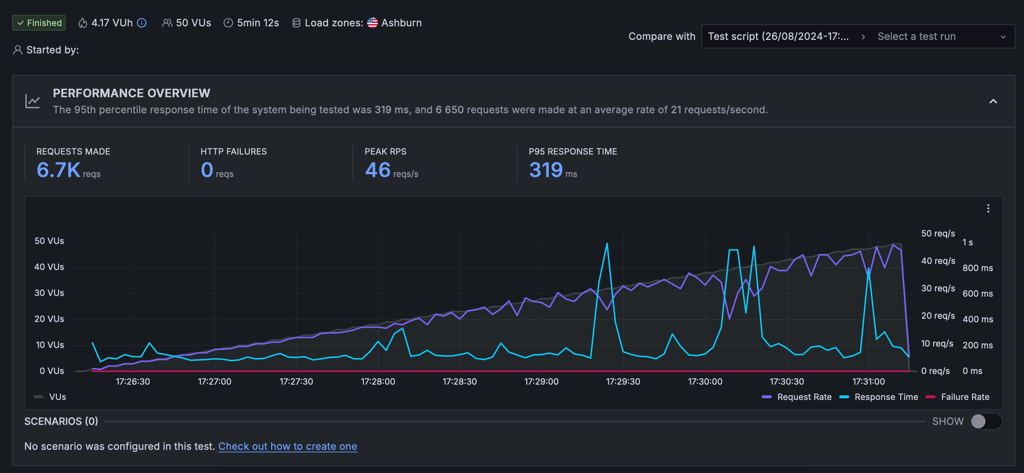
Task: Toggle Response Time series in legend
Action: pyautogui.click(x=878, y=397)
